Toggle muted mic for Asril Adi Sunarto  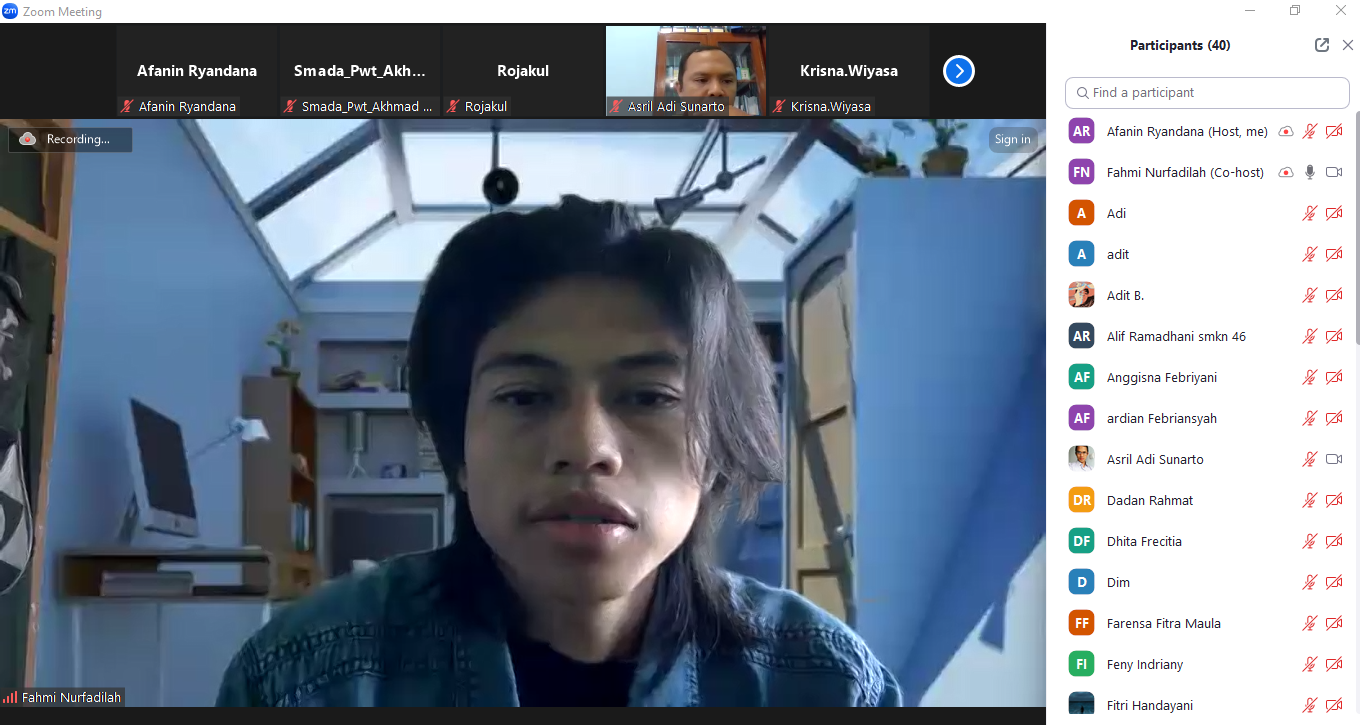[1310, 459]
